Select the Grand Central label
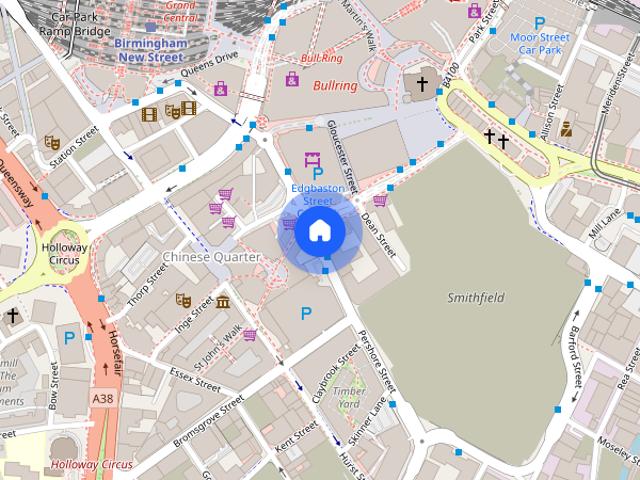The width and height of the screenshot is (640, 480). (180, 11)
